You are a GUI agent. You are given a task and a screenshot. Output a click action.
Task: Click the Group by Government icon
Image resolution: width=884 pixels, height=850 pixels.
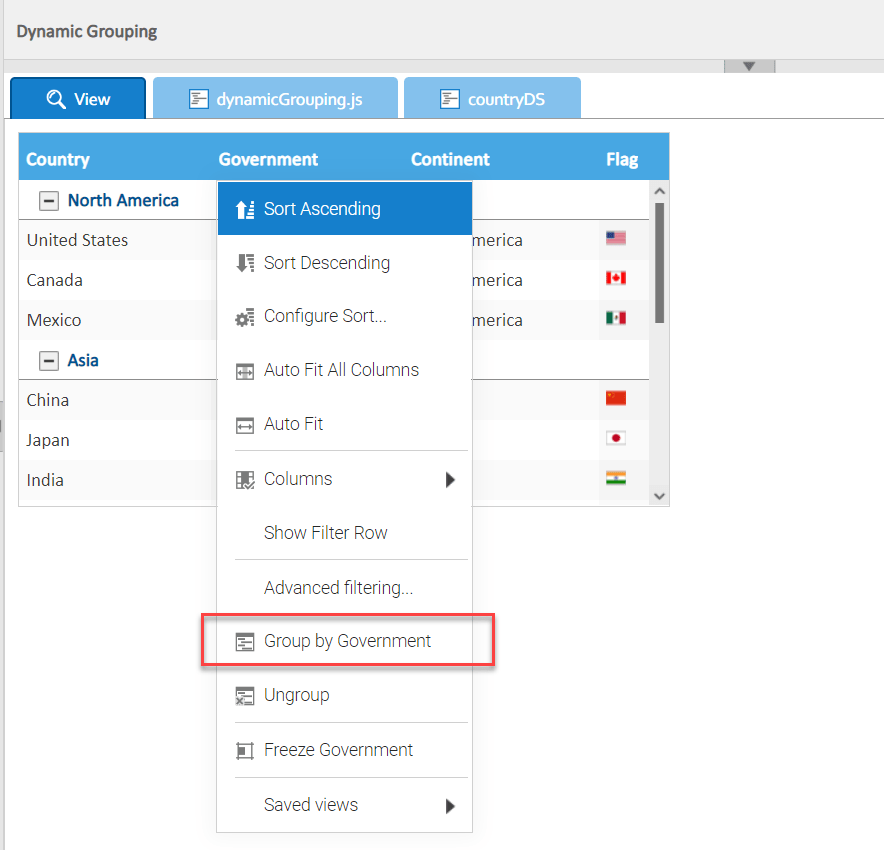pos(245,640)
